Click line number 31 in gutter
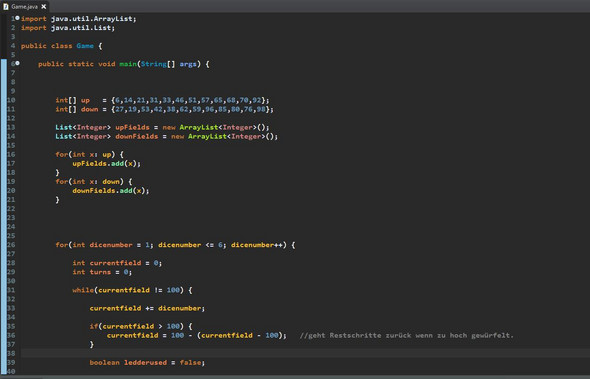This screenshot has width=590, height=379. 11,290
